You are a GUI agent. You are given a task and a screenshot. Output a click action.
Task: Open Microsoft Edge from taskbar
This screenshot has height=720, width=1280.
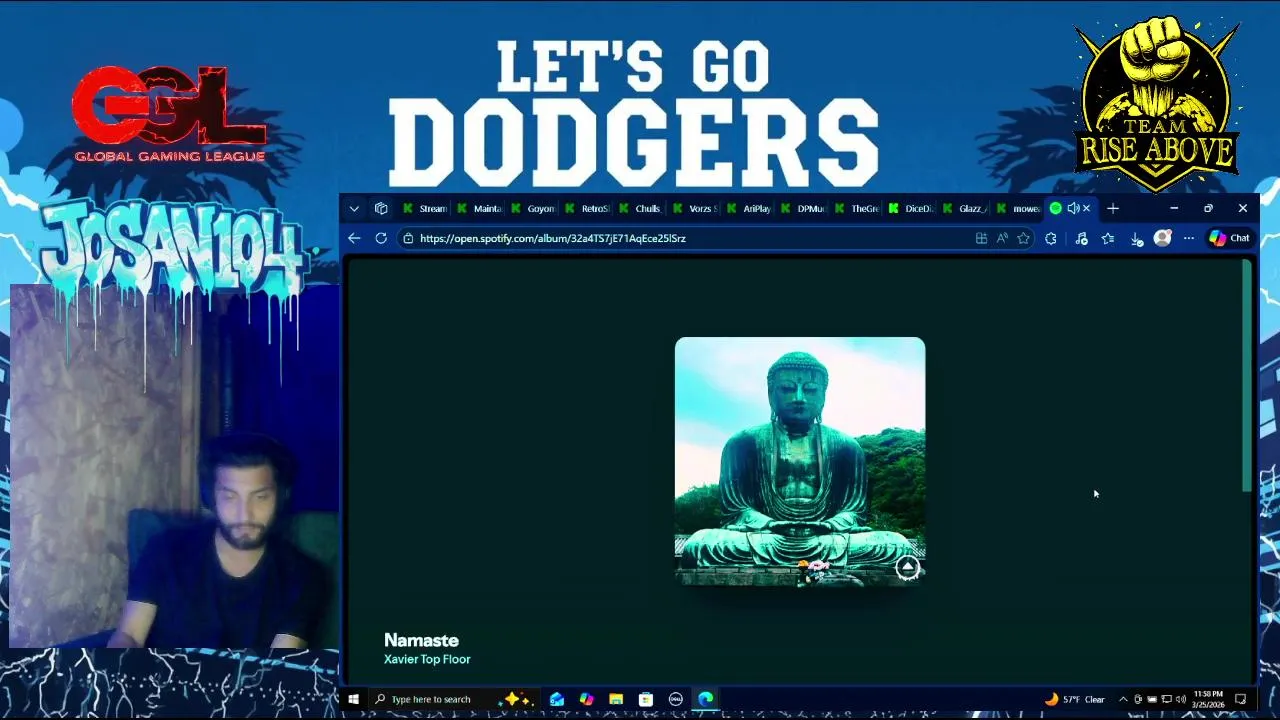click(x=706, y=699)
